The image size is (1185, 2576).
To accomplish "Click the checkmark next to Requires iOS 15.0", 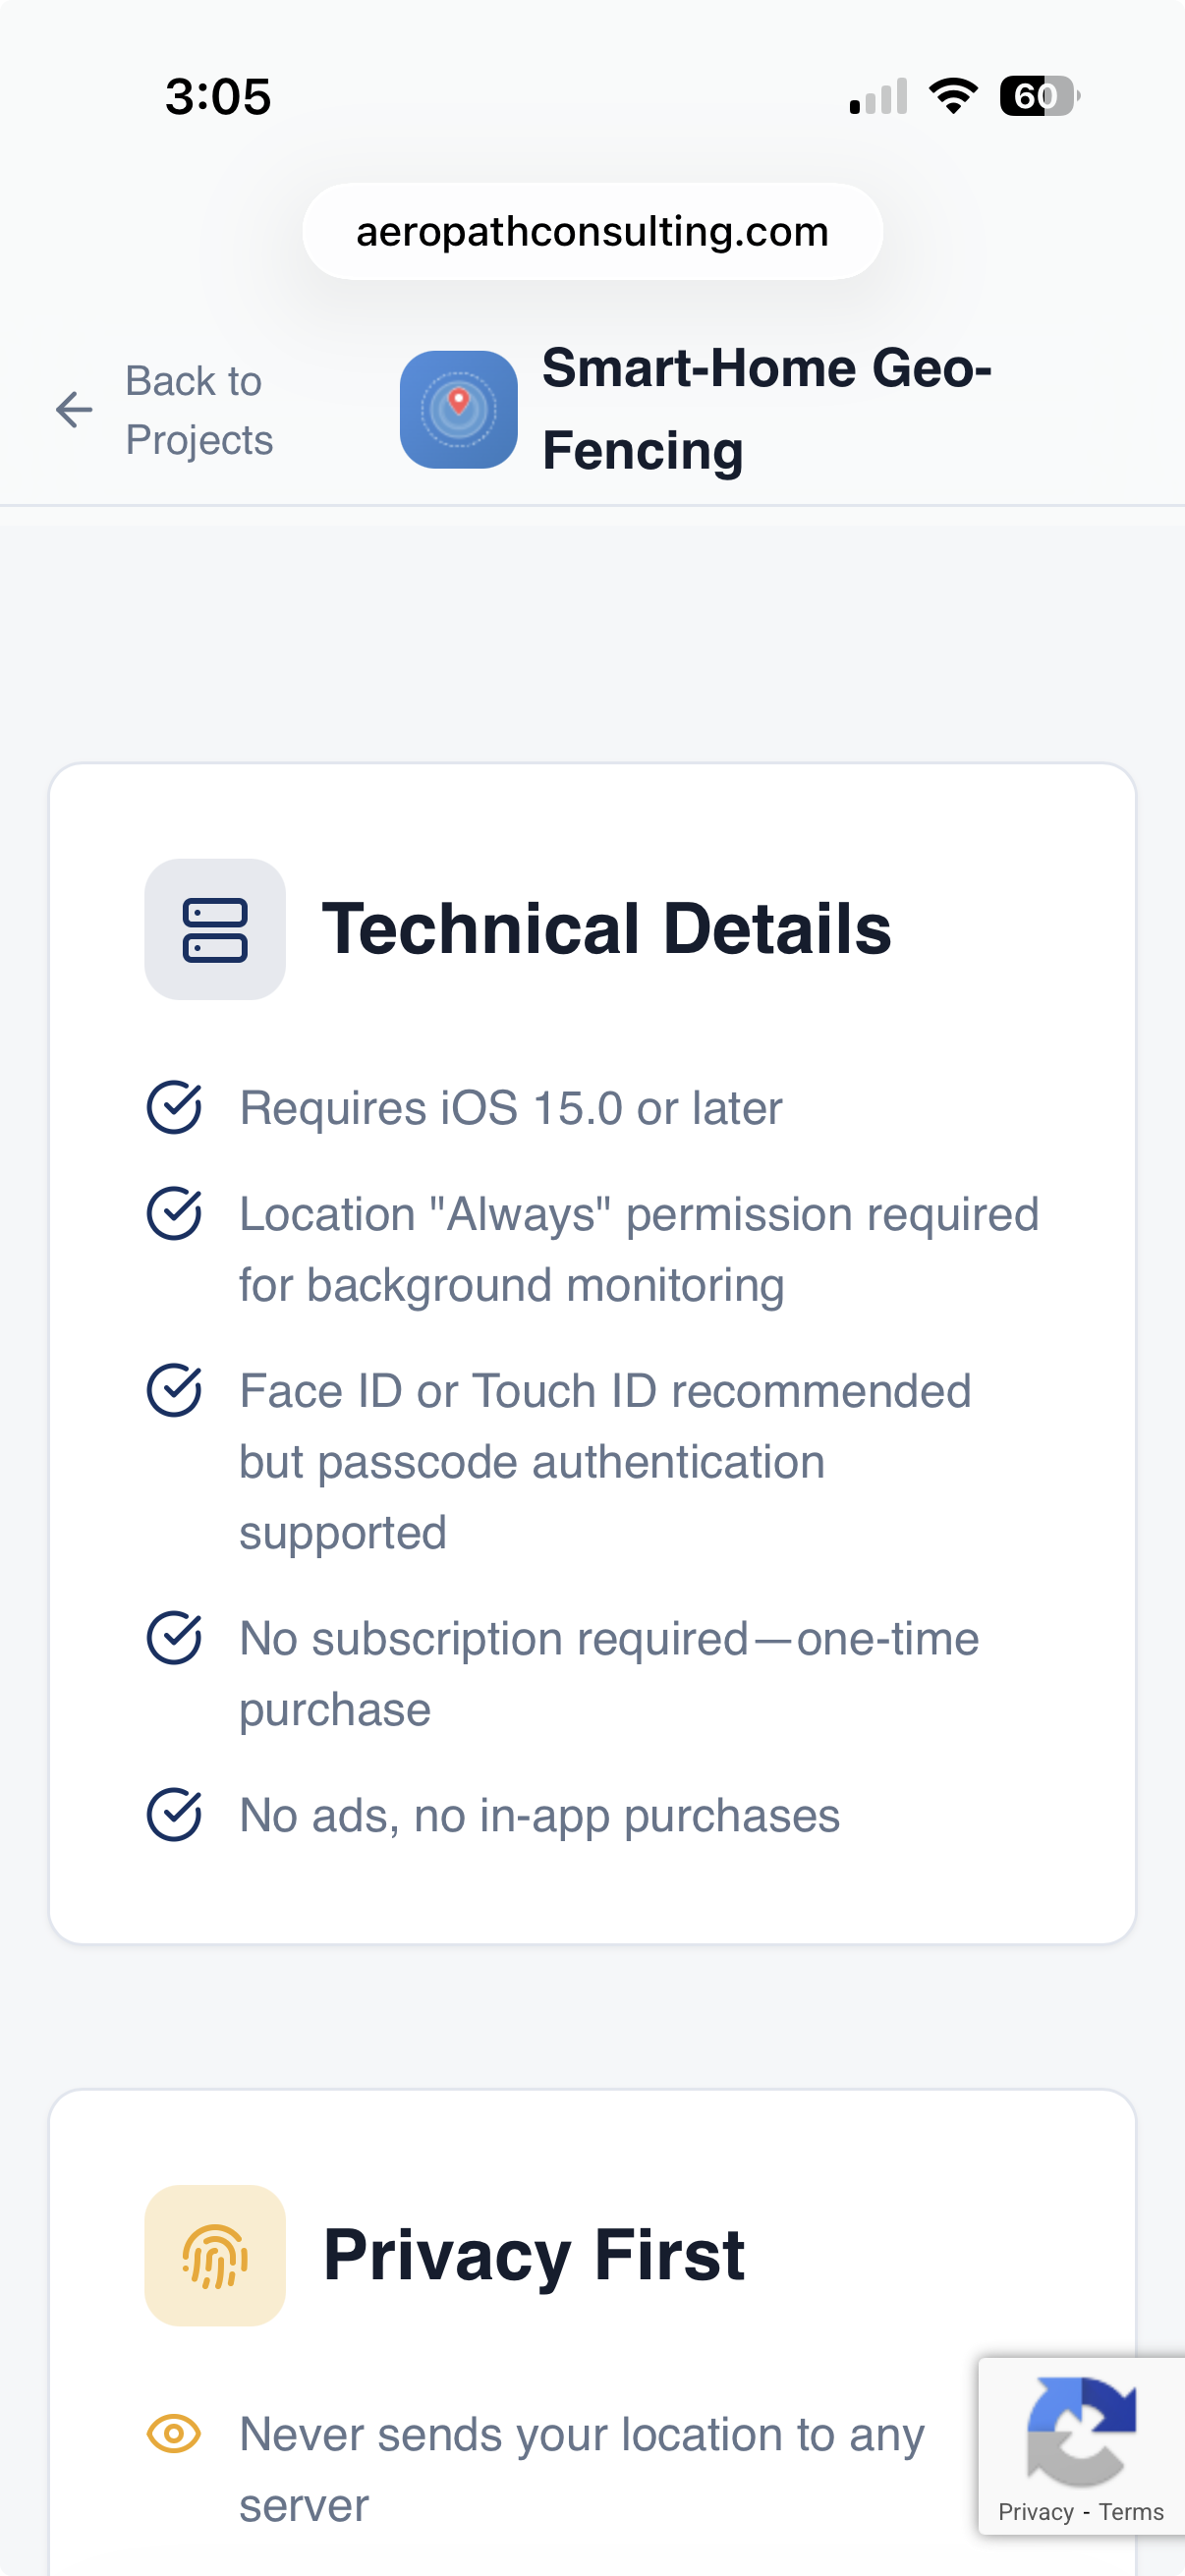I will point(174,1107).
